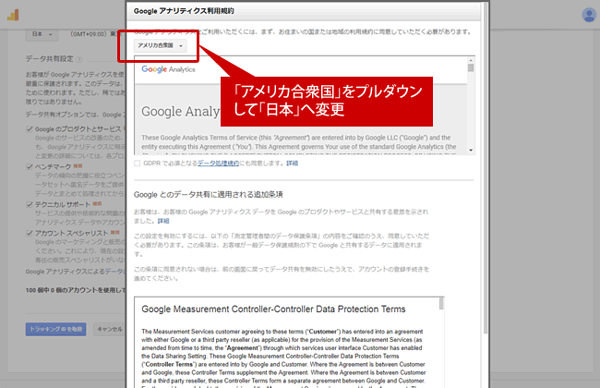Click the Google Analytics logo in terms frame
The image size is (600, 388).
click(168, 69)
